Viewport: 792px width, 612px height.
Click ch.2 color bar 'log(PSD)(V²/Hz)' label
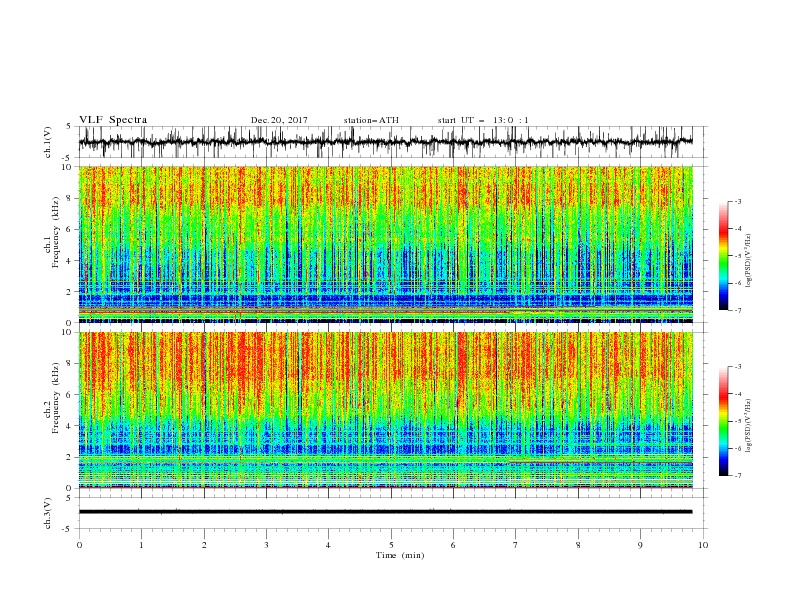[x=748, y=425]
